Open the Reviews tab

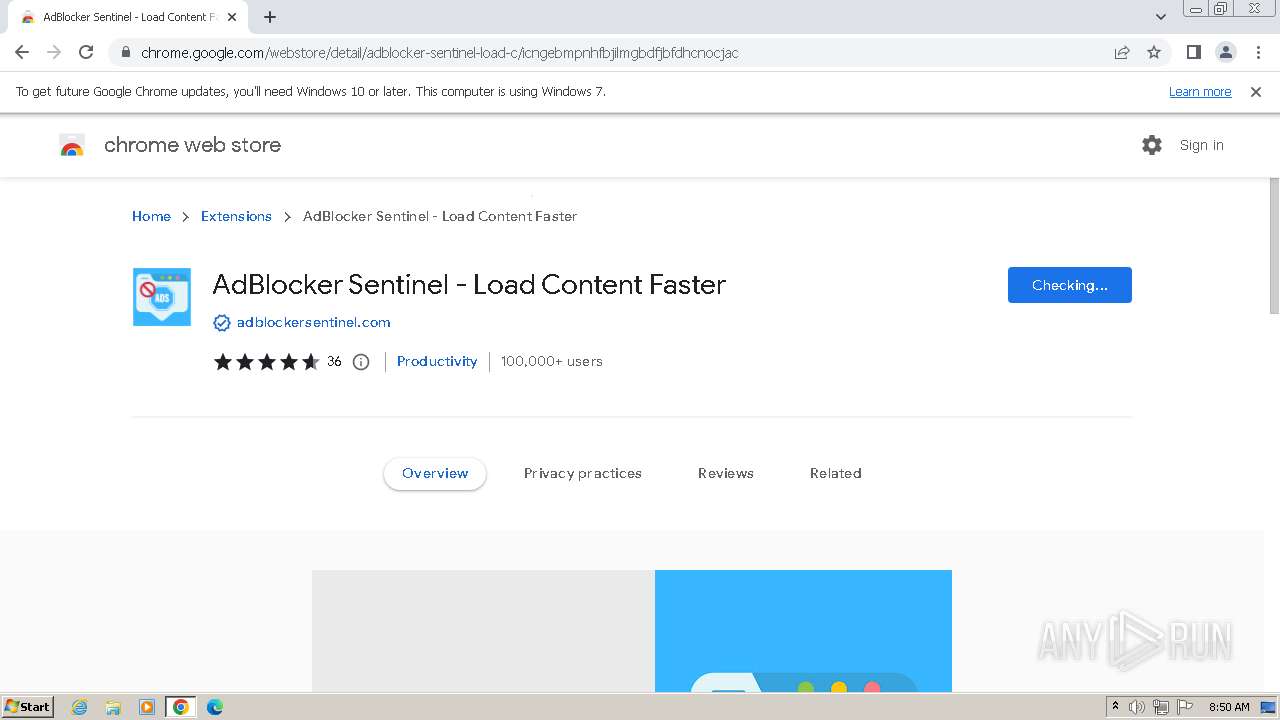point(725,473)
